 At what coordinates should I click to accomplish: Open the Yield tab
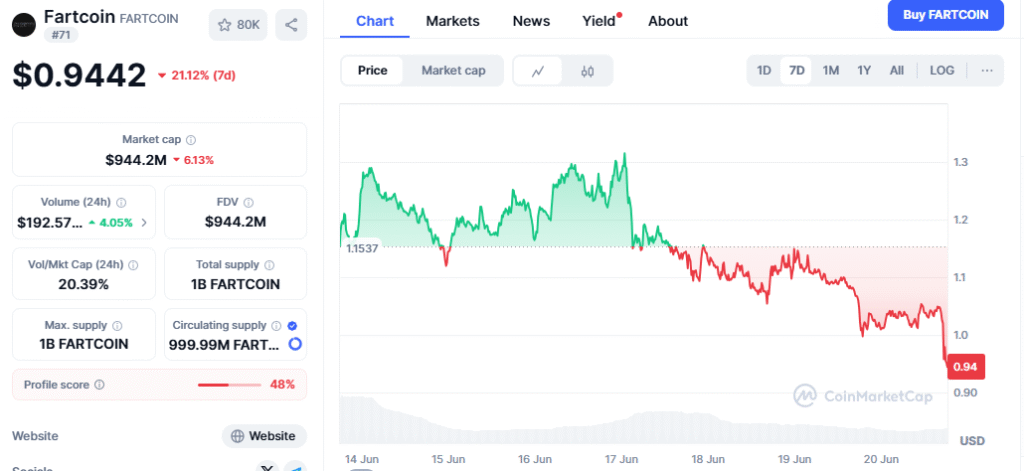click(600, 21)
